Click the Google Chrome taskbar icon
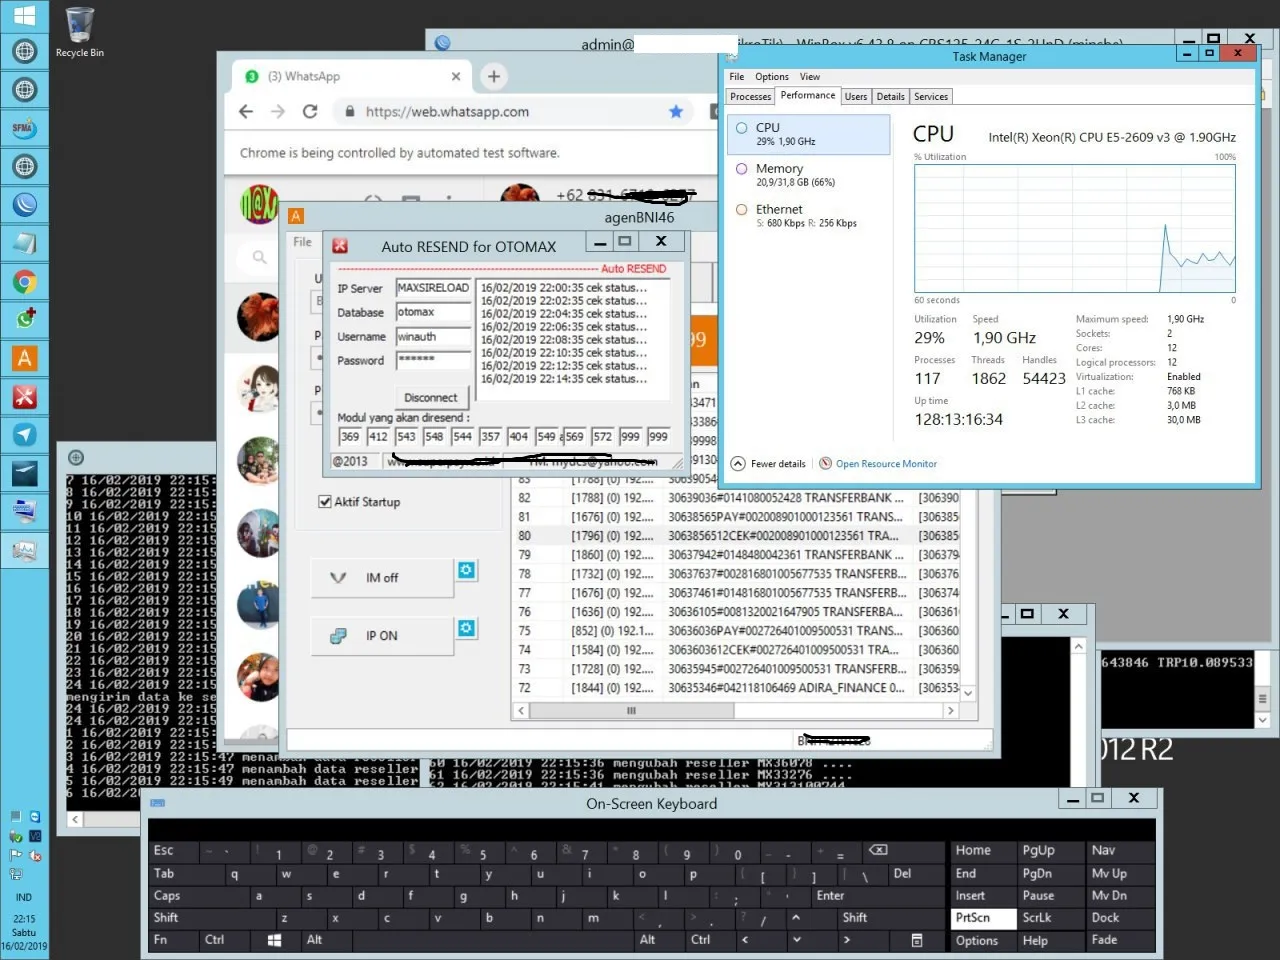 [x=24, y=282]
